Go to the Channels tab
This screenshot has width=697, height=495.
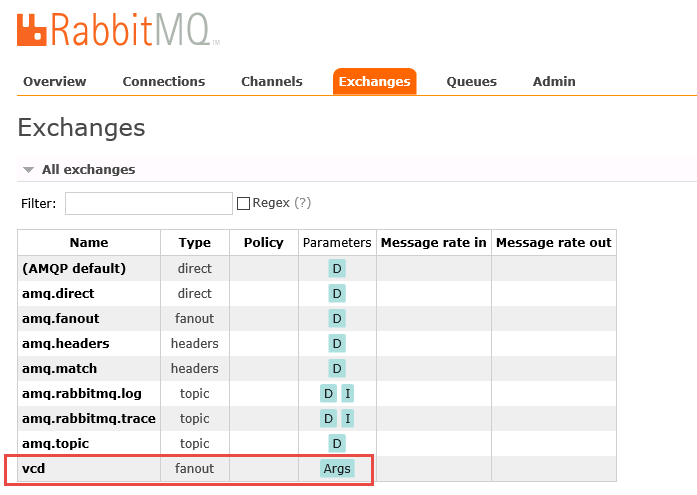click(271, 82)
